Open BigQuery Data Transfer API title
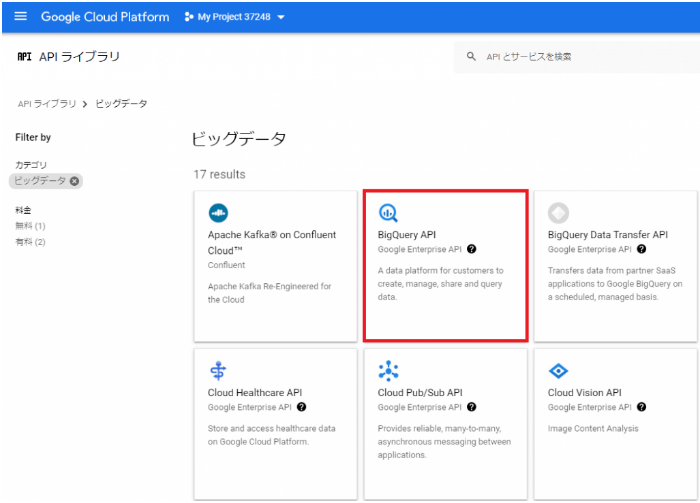700x503 pixels. pyautogui.click(x=608, y=235)
